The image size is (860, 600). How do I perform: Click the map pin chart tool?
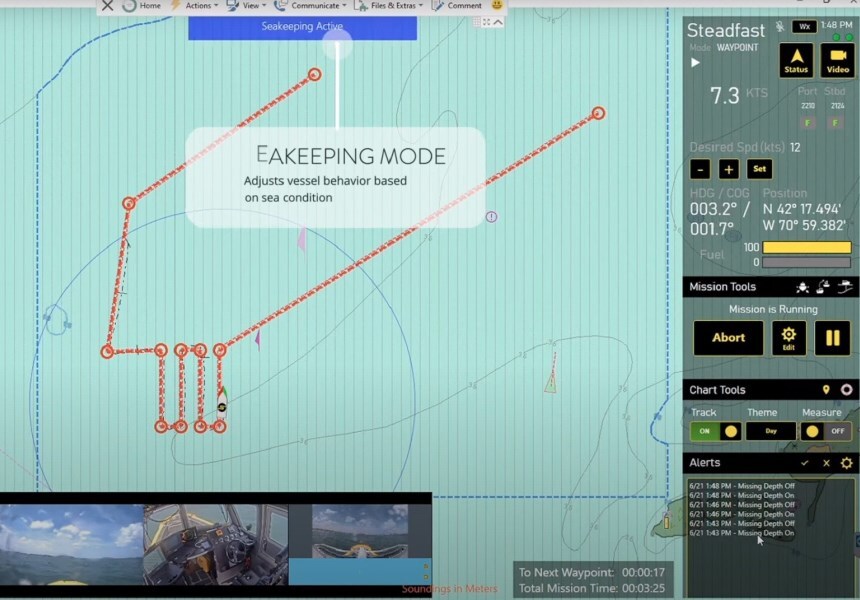[826, 390]
